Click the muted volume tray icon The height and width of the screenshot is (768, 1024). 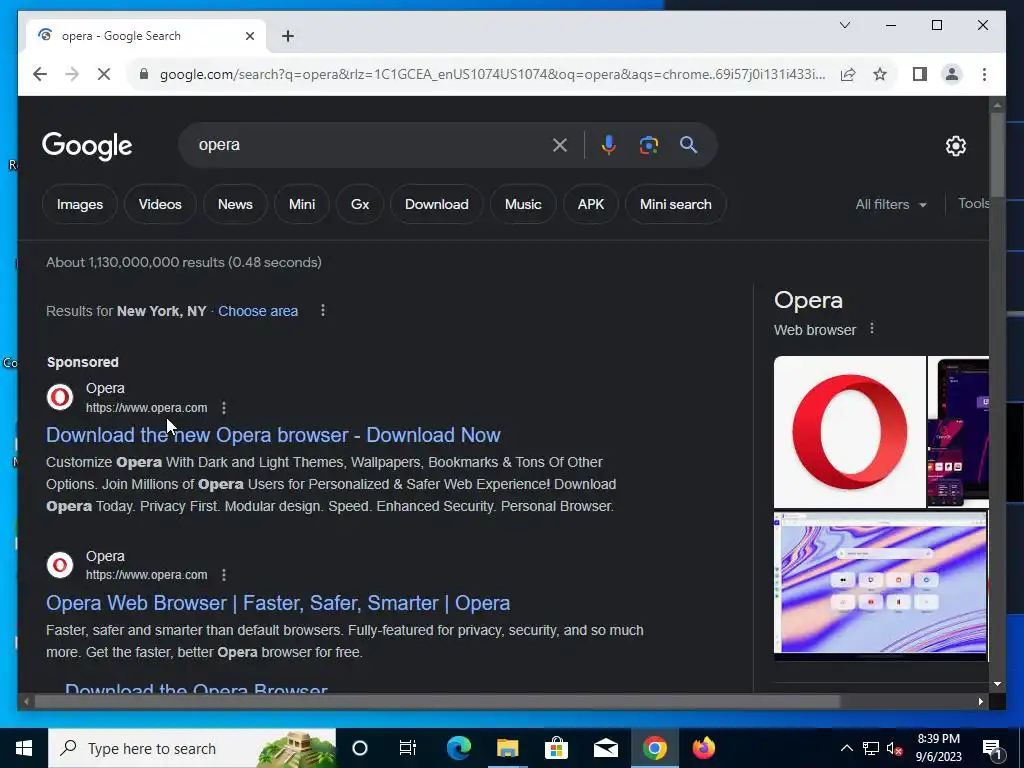895,749
